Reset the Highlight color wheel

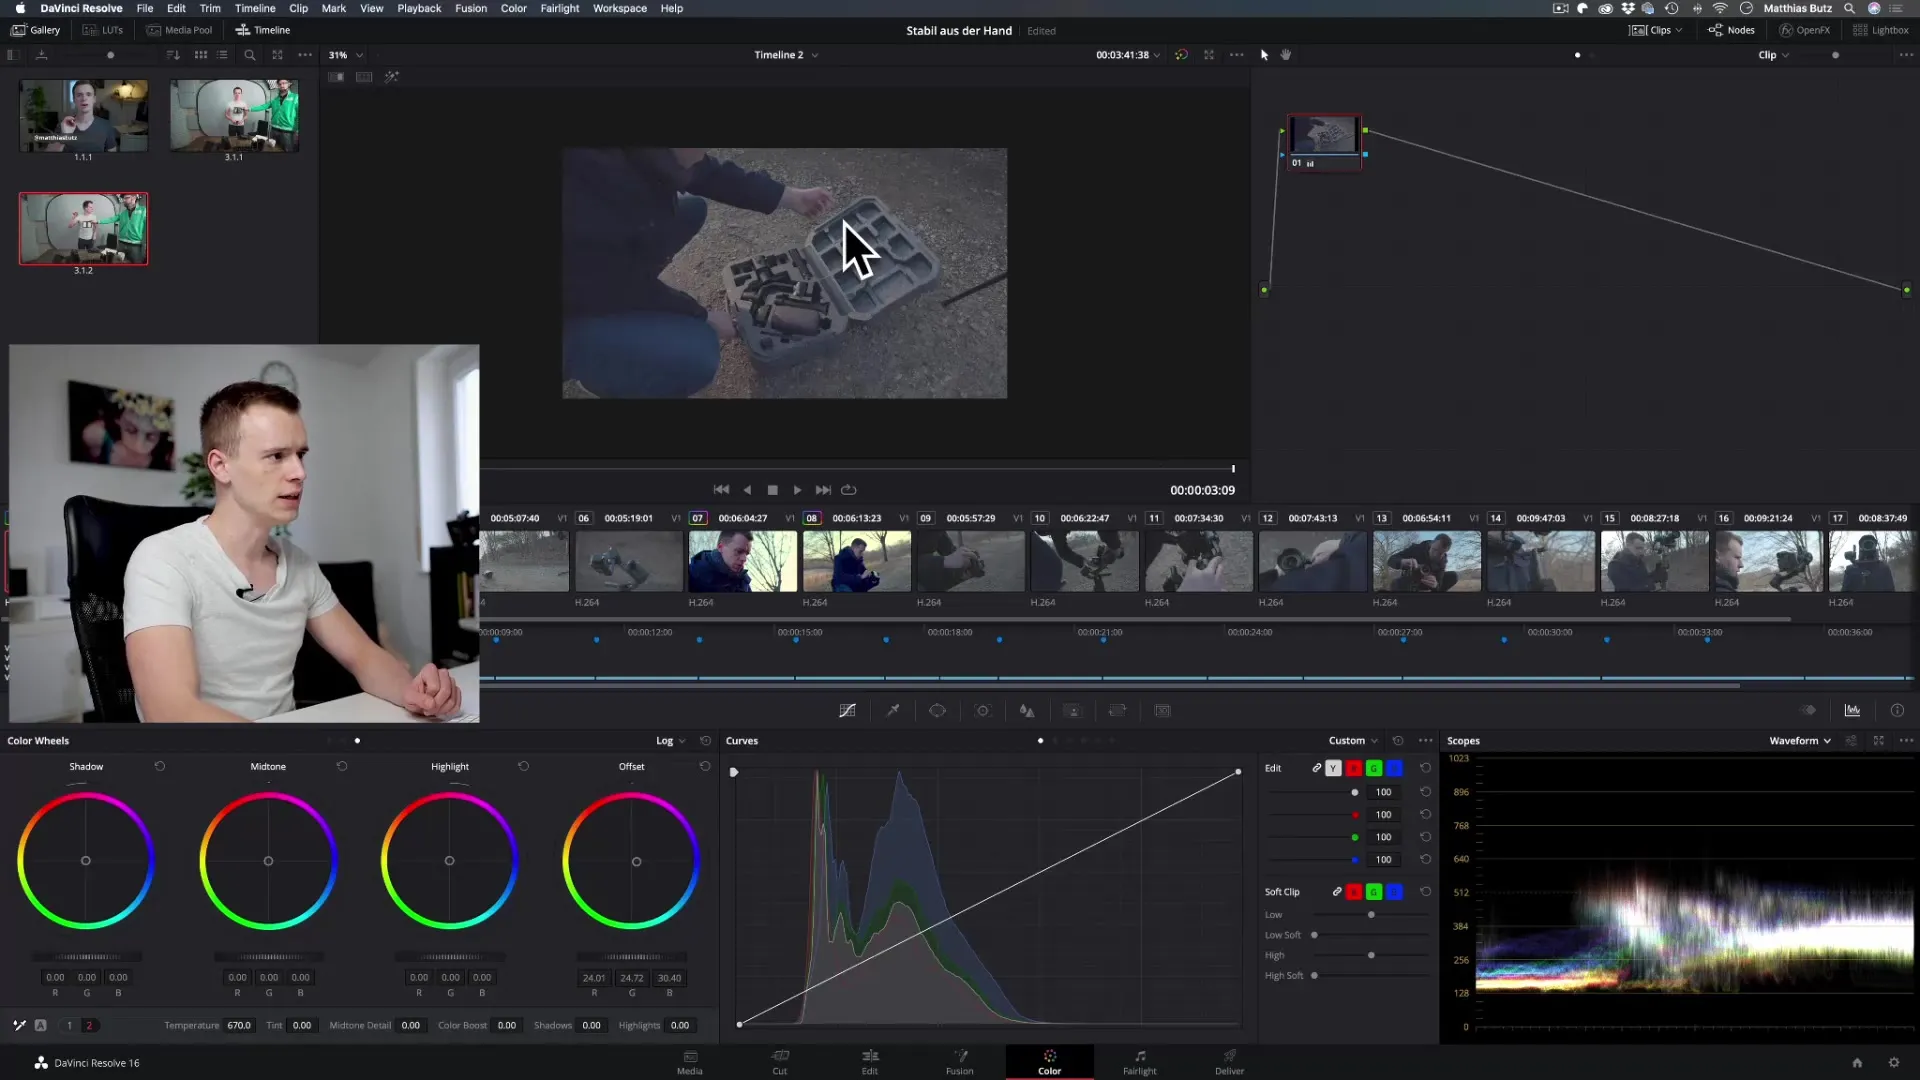(523, 767)
